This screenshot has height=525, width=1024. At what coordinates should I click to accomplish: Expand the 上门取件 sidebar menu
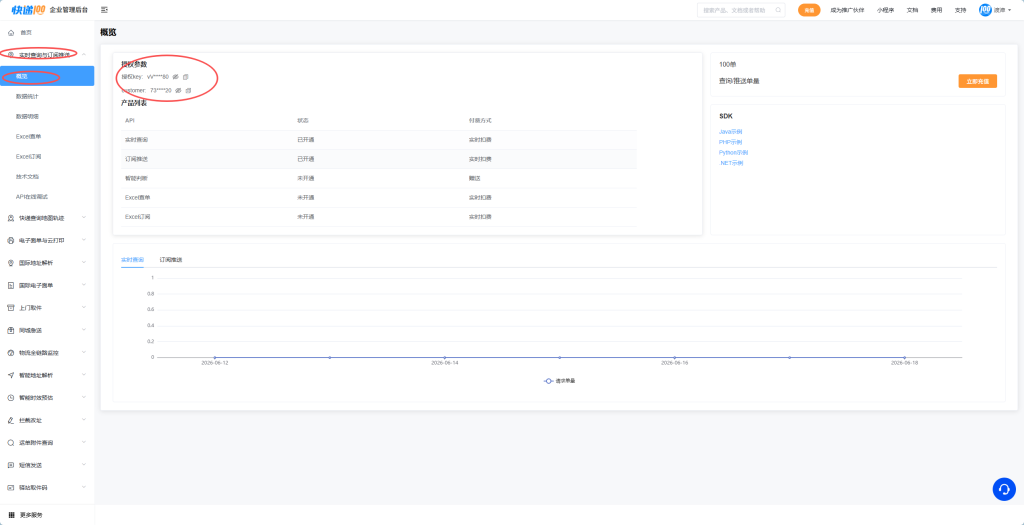pyautogui.click(x=47, y=308)
